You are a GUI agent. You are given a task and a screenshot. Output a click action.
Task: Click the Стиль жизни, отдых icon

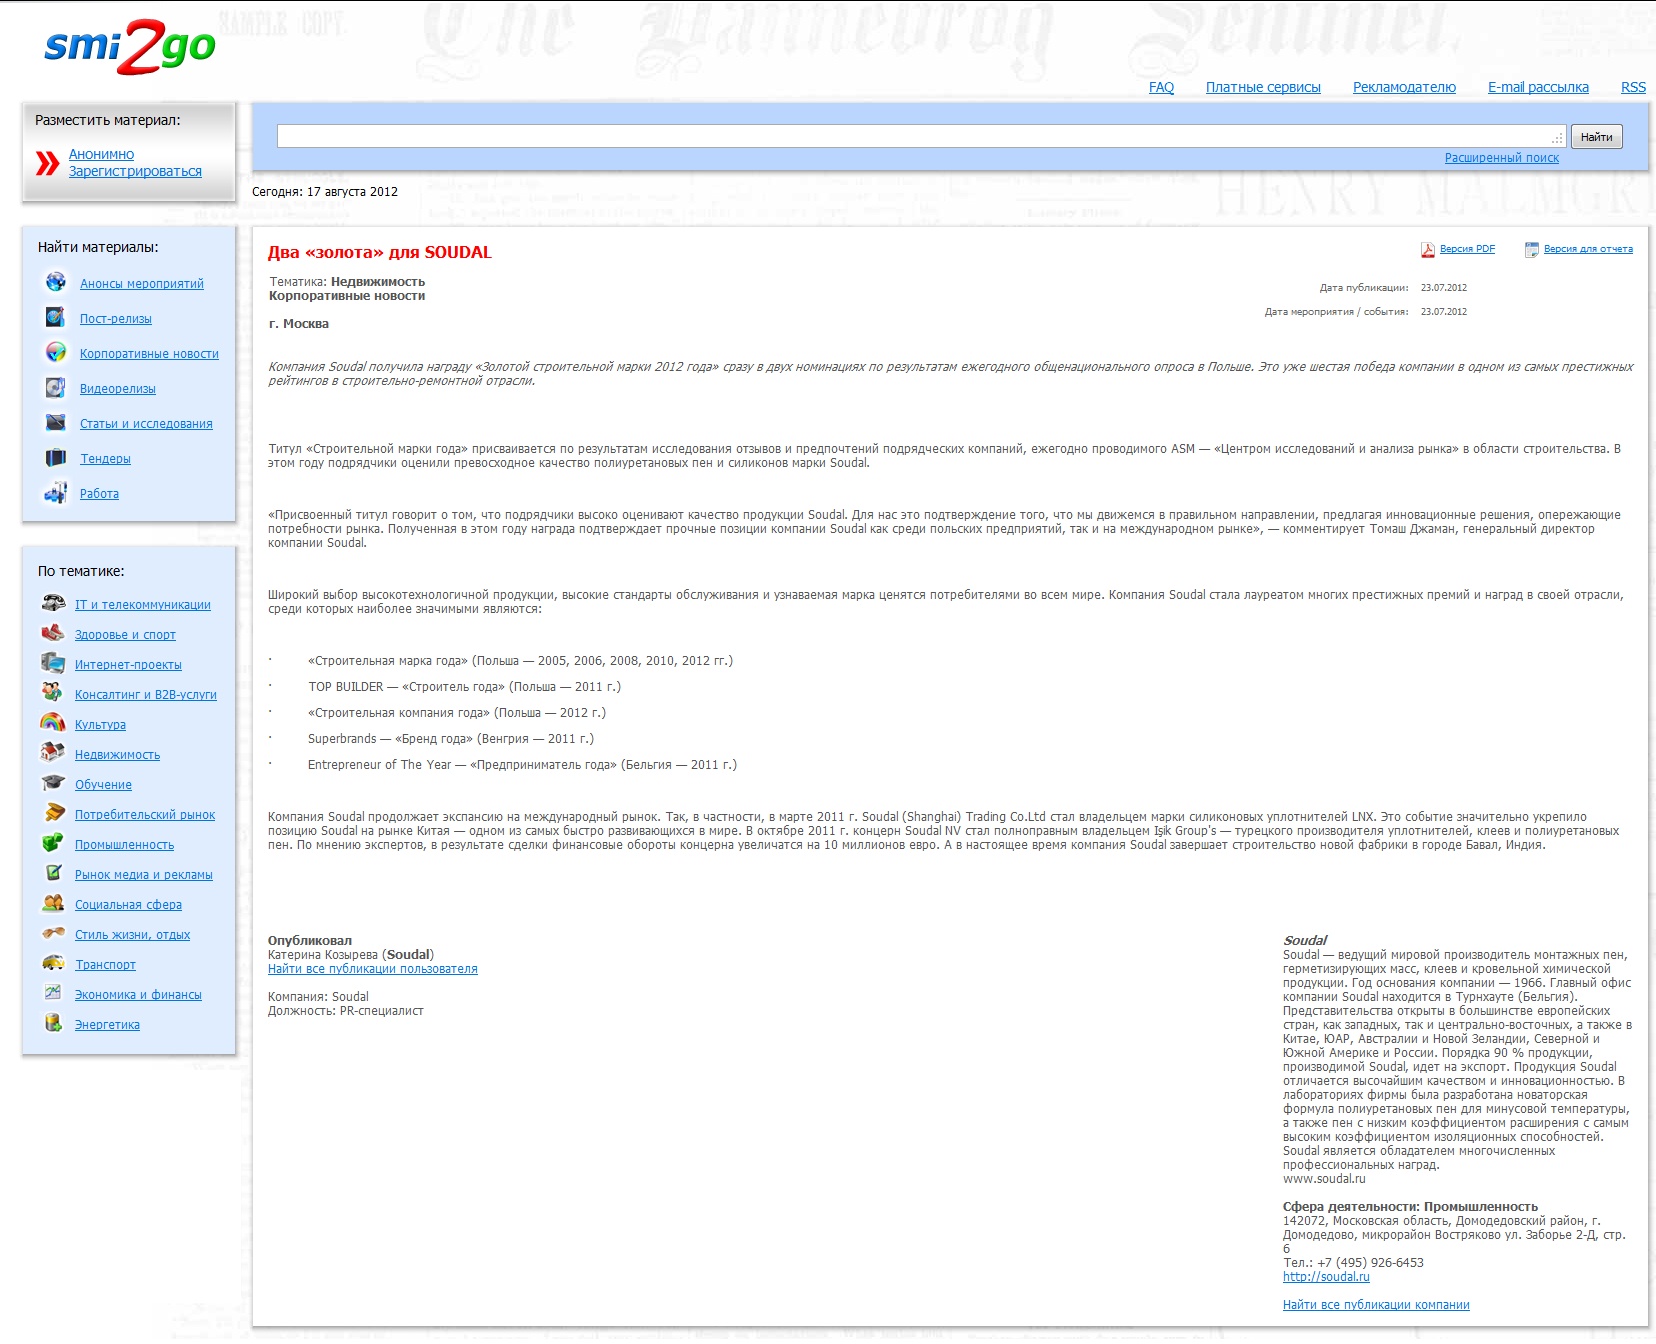(x=53, y=933)
